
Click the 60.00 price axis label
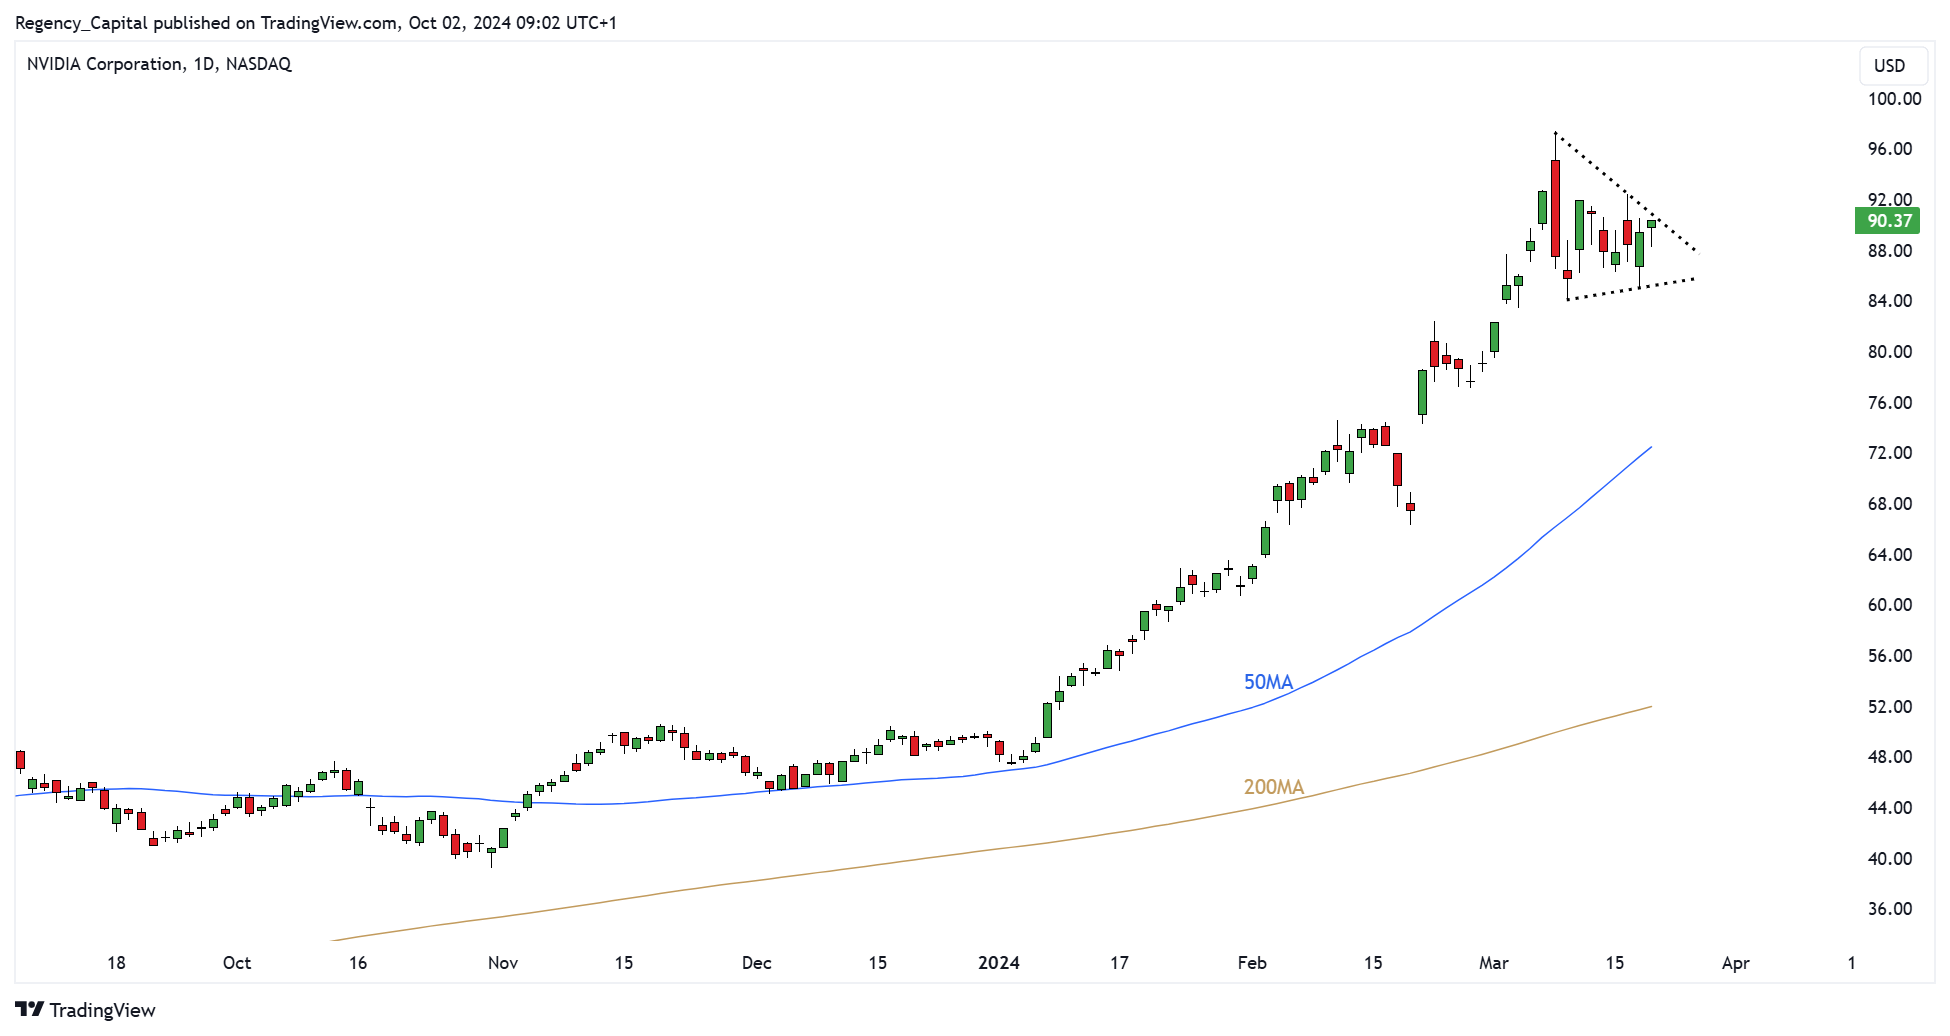tap(1890, 605)
